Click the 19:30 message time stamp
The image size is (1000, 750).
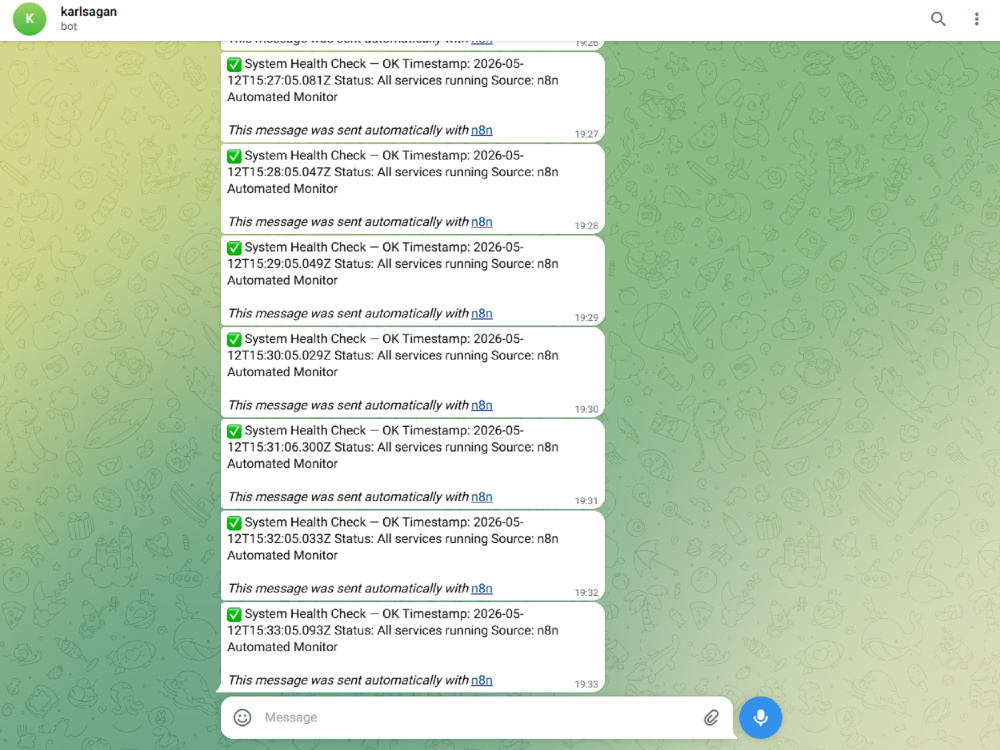586,409
